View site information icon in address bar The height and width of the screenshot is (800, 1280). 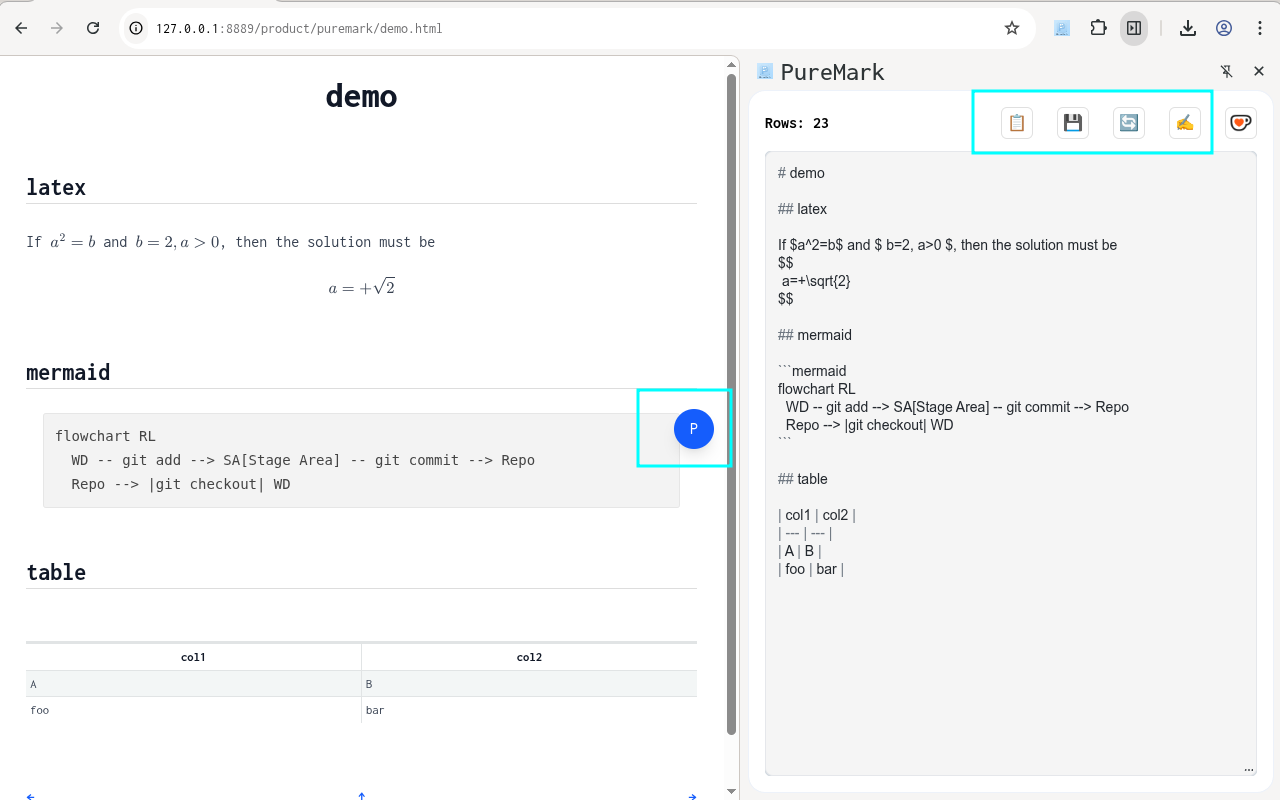[137, 28]
